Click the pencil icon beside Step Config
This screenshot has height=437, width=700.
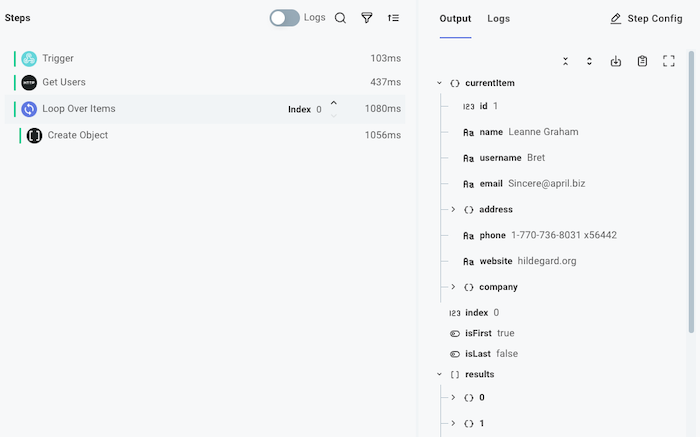click(616, 19)
